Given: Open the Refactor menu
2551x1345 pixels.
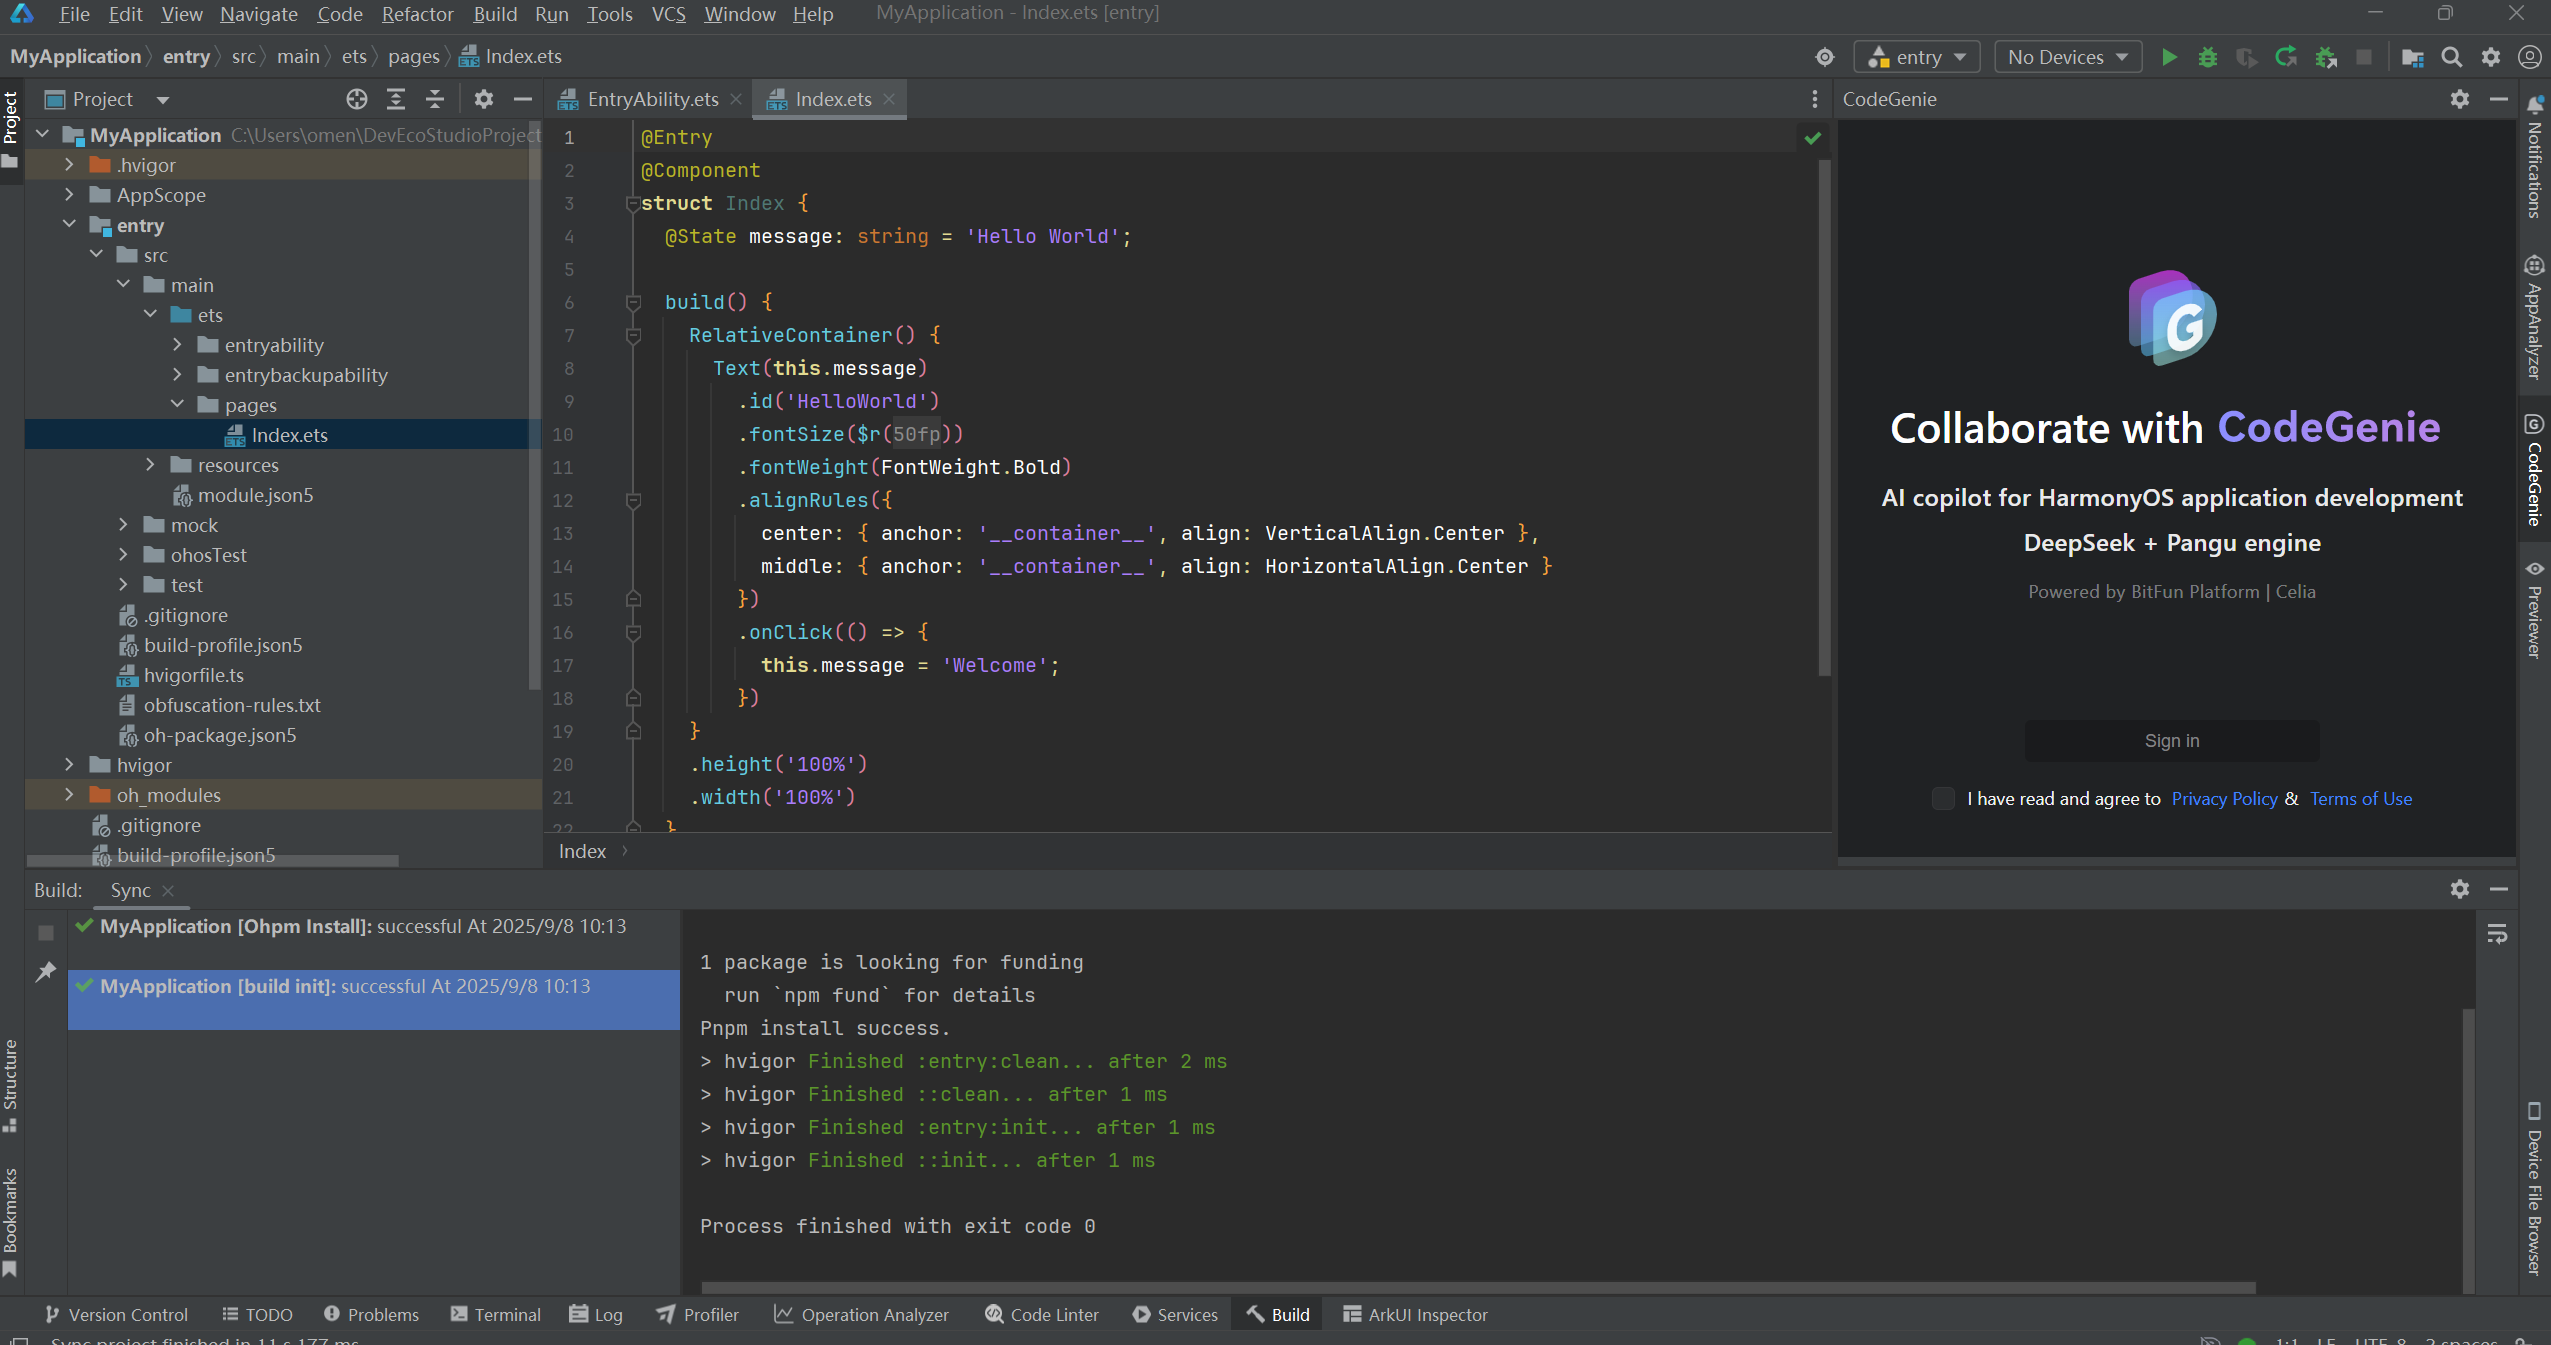Looking at the screenshot, I should tap(417, 14).
